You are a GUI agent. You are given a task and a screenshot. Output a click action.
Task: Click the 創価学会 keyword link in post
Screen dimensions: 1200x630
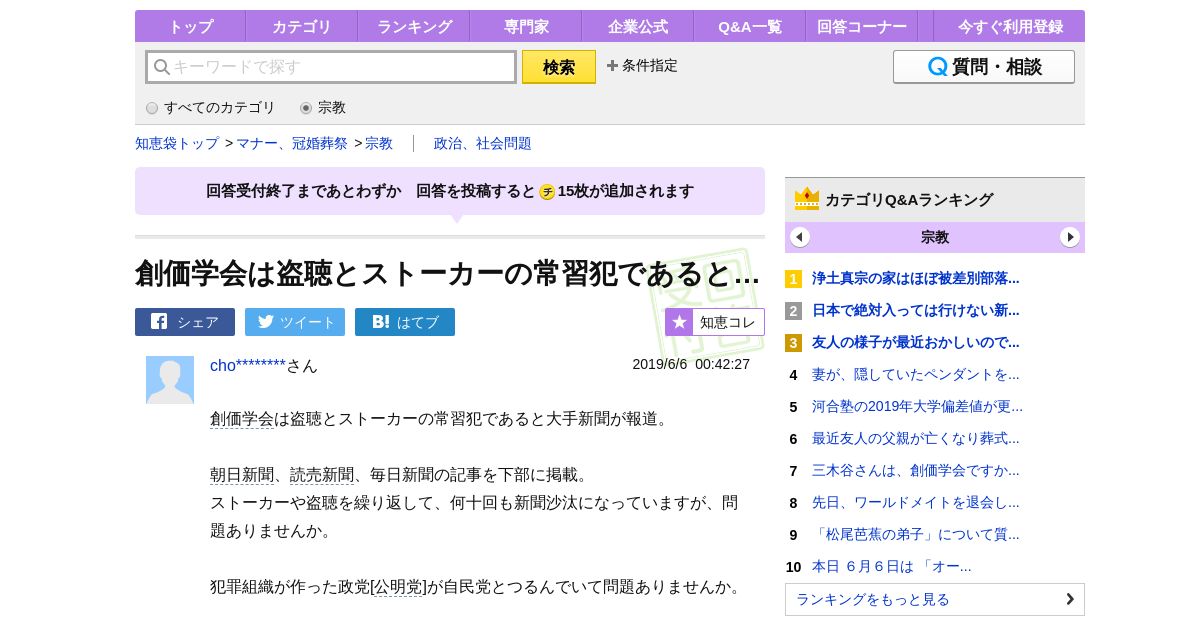(x=242, y=419)
